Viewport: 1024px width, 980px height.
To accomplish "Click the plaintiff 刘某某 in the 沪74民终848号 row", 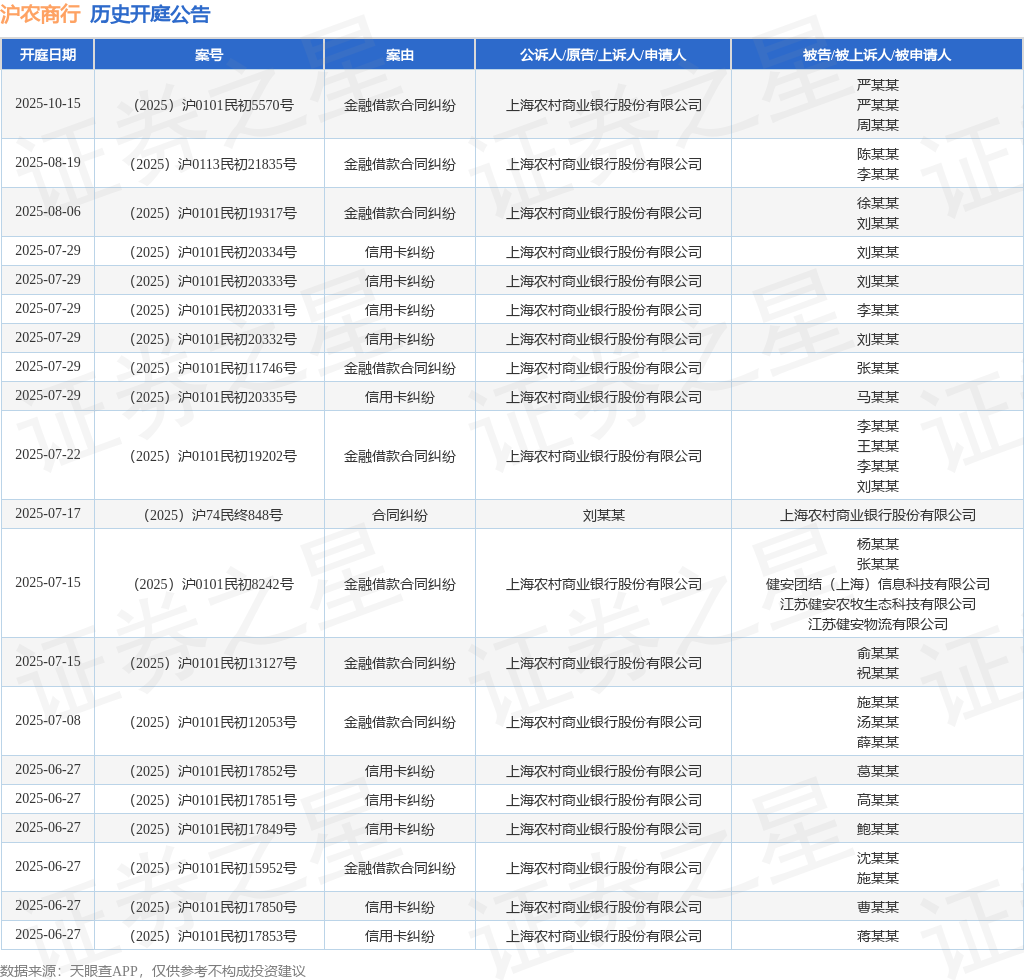I will [x=603, y=515].
